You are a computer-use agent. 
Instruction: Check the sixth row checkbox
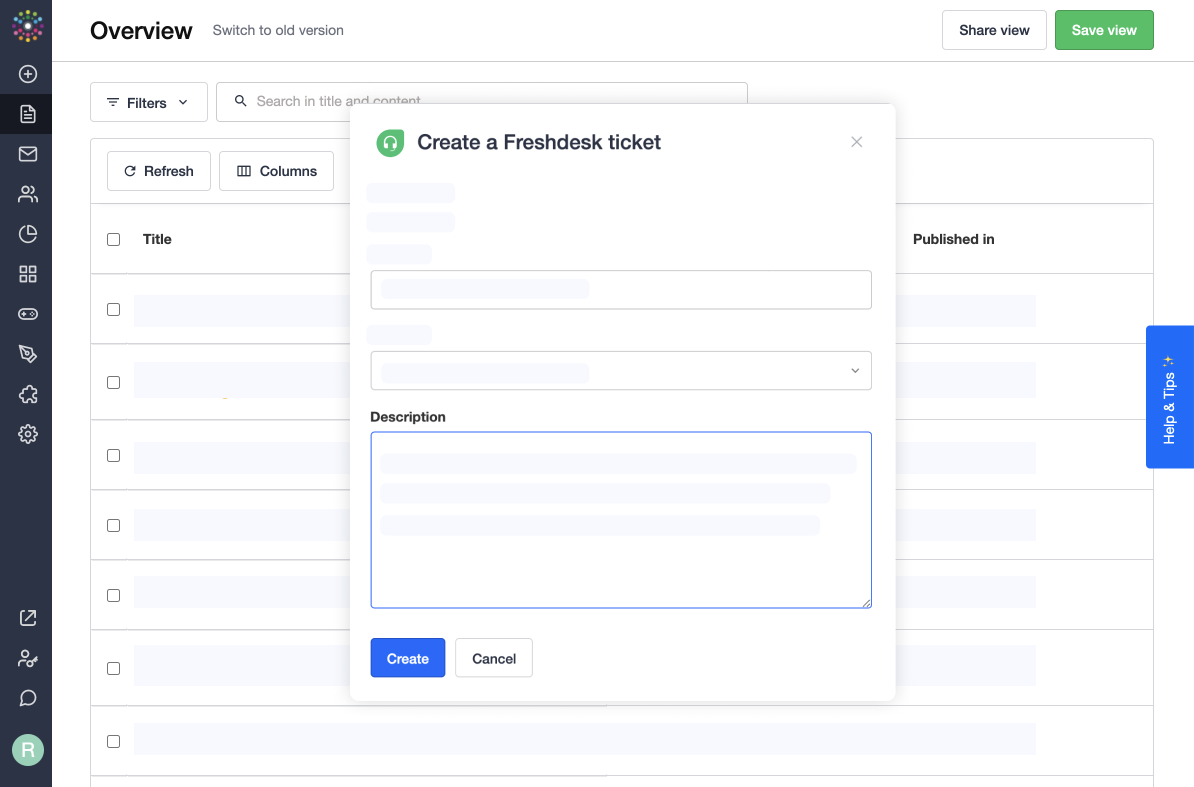(x=113, y=668)
